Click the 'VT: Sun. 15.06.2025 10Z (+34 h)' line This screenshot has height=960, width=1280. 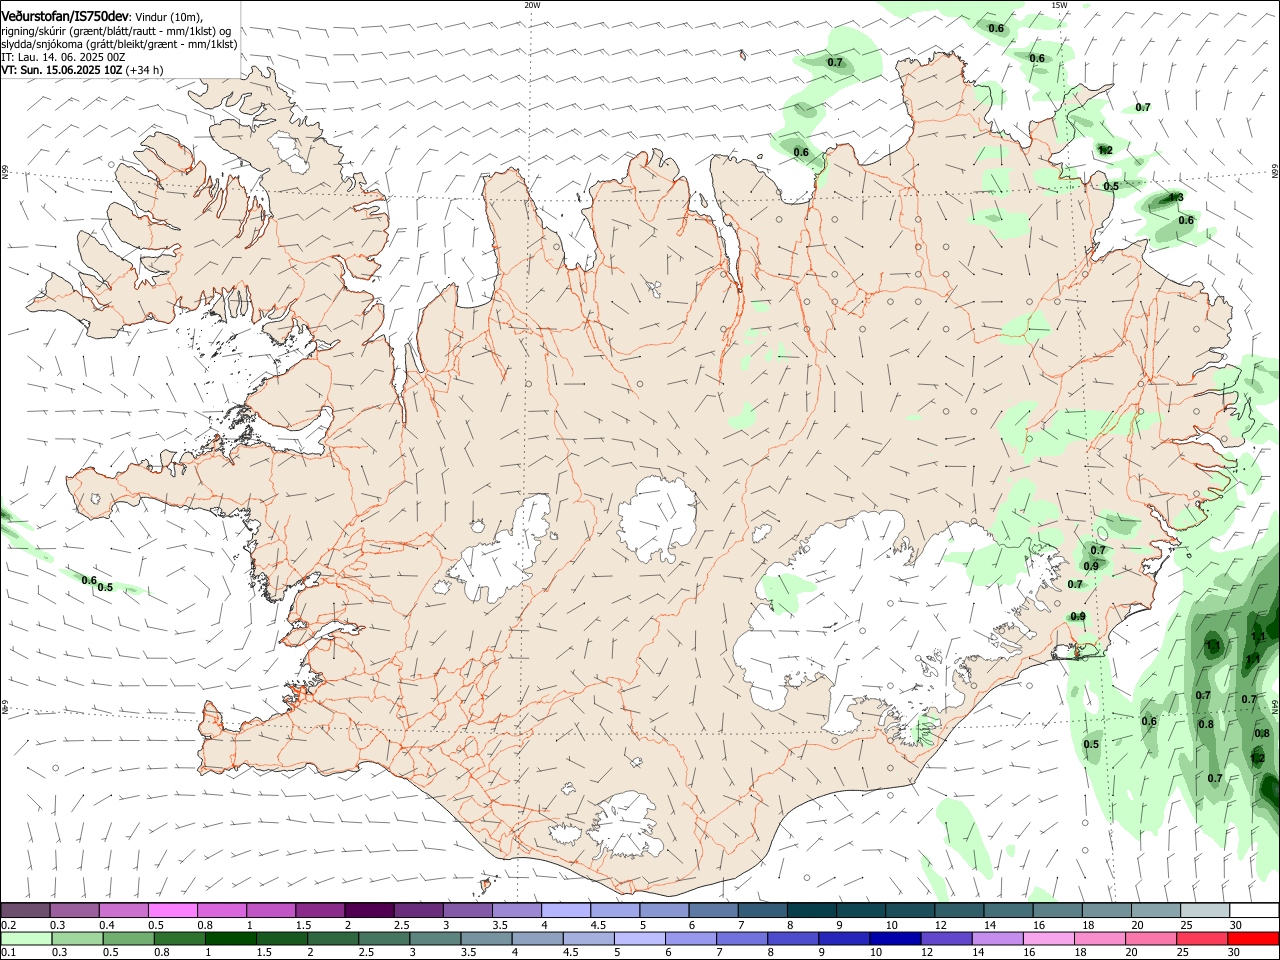(x=82, y=70)
